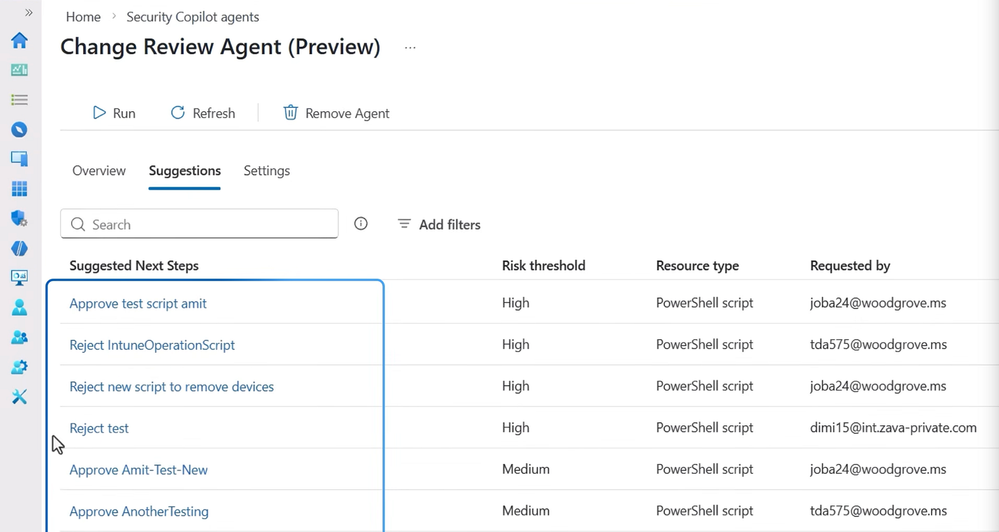This screenshot has height=532, width=999.
Task: Open the more options ellipsis by title
Action: coord(410,48)
